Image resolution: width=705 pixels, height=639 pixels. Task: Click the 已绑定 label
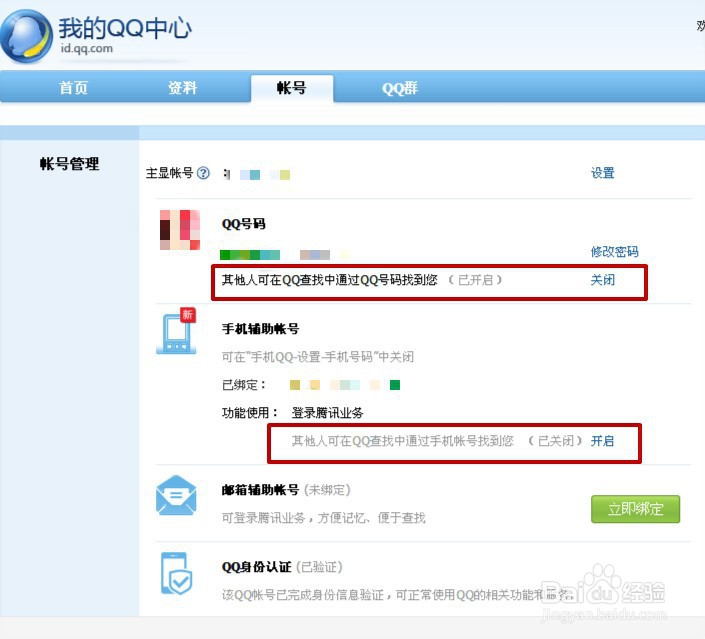pos(244,385)
